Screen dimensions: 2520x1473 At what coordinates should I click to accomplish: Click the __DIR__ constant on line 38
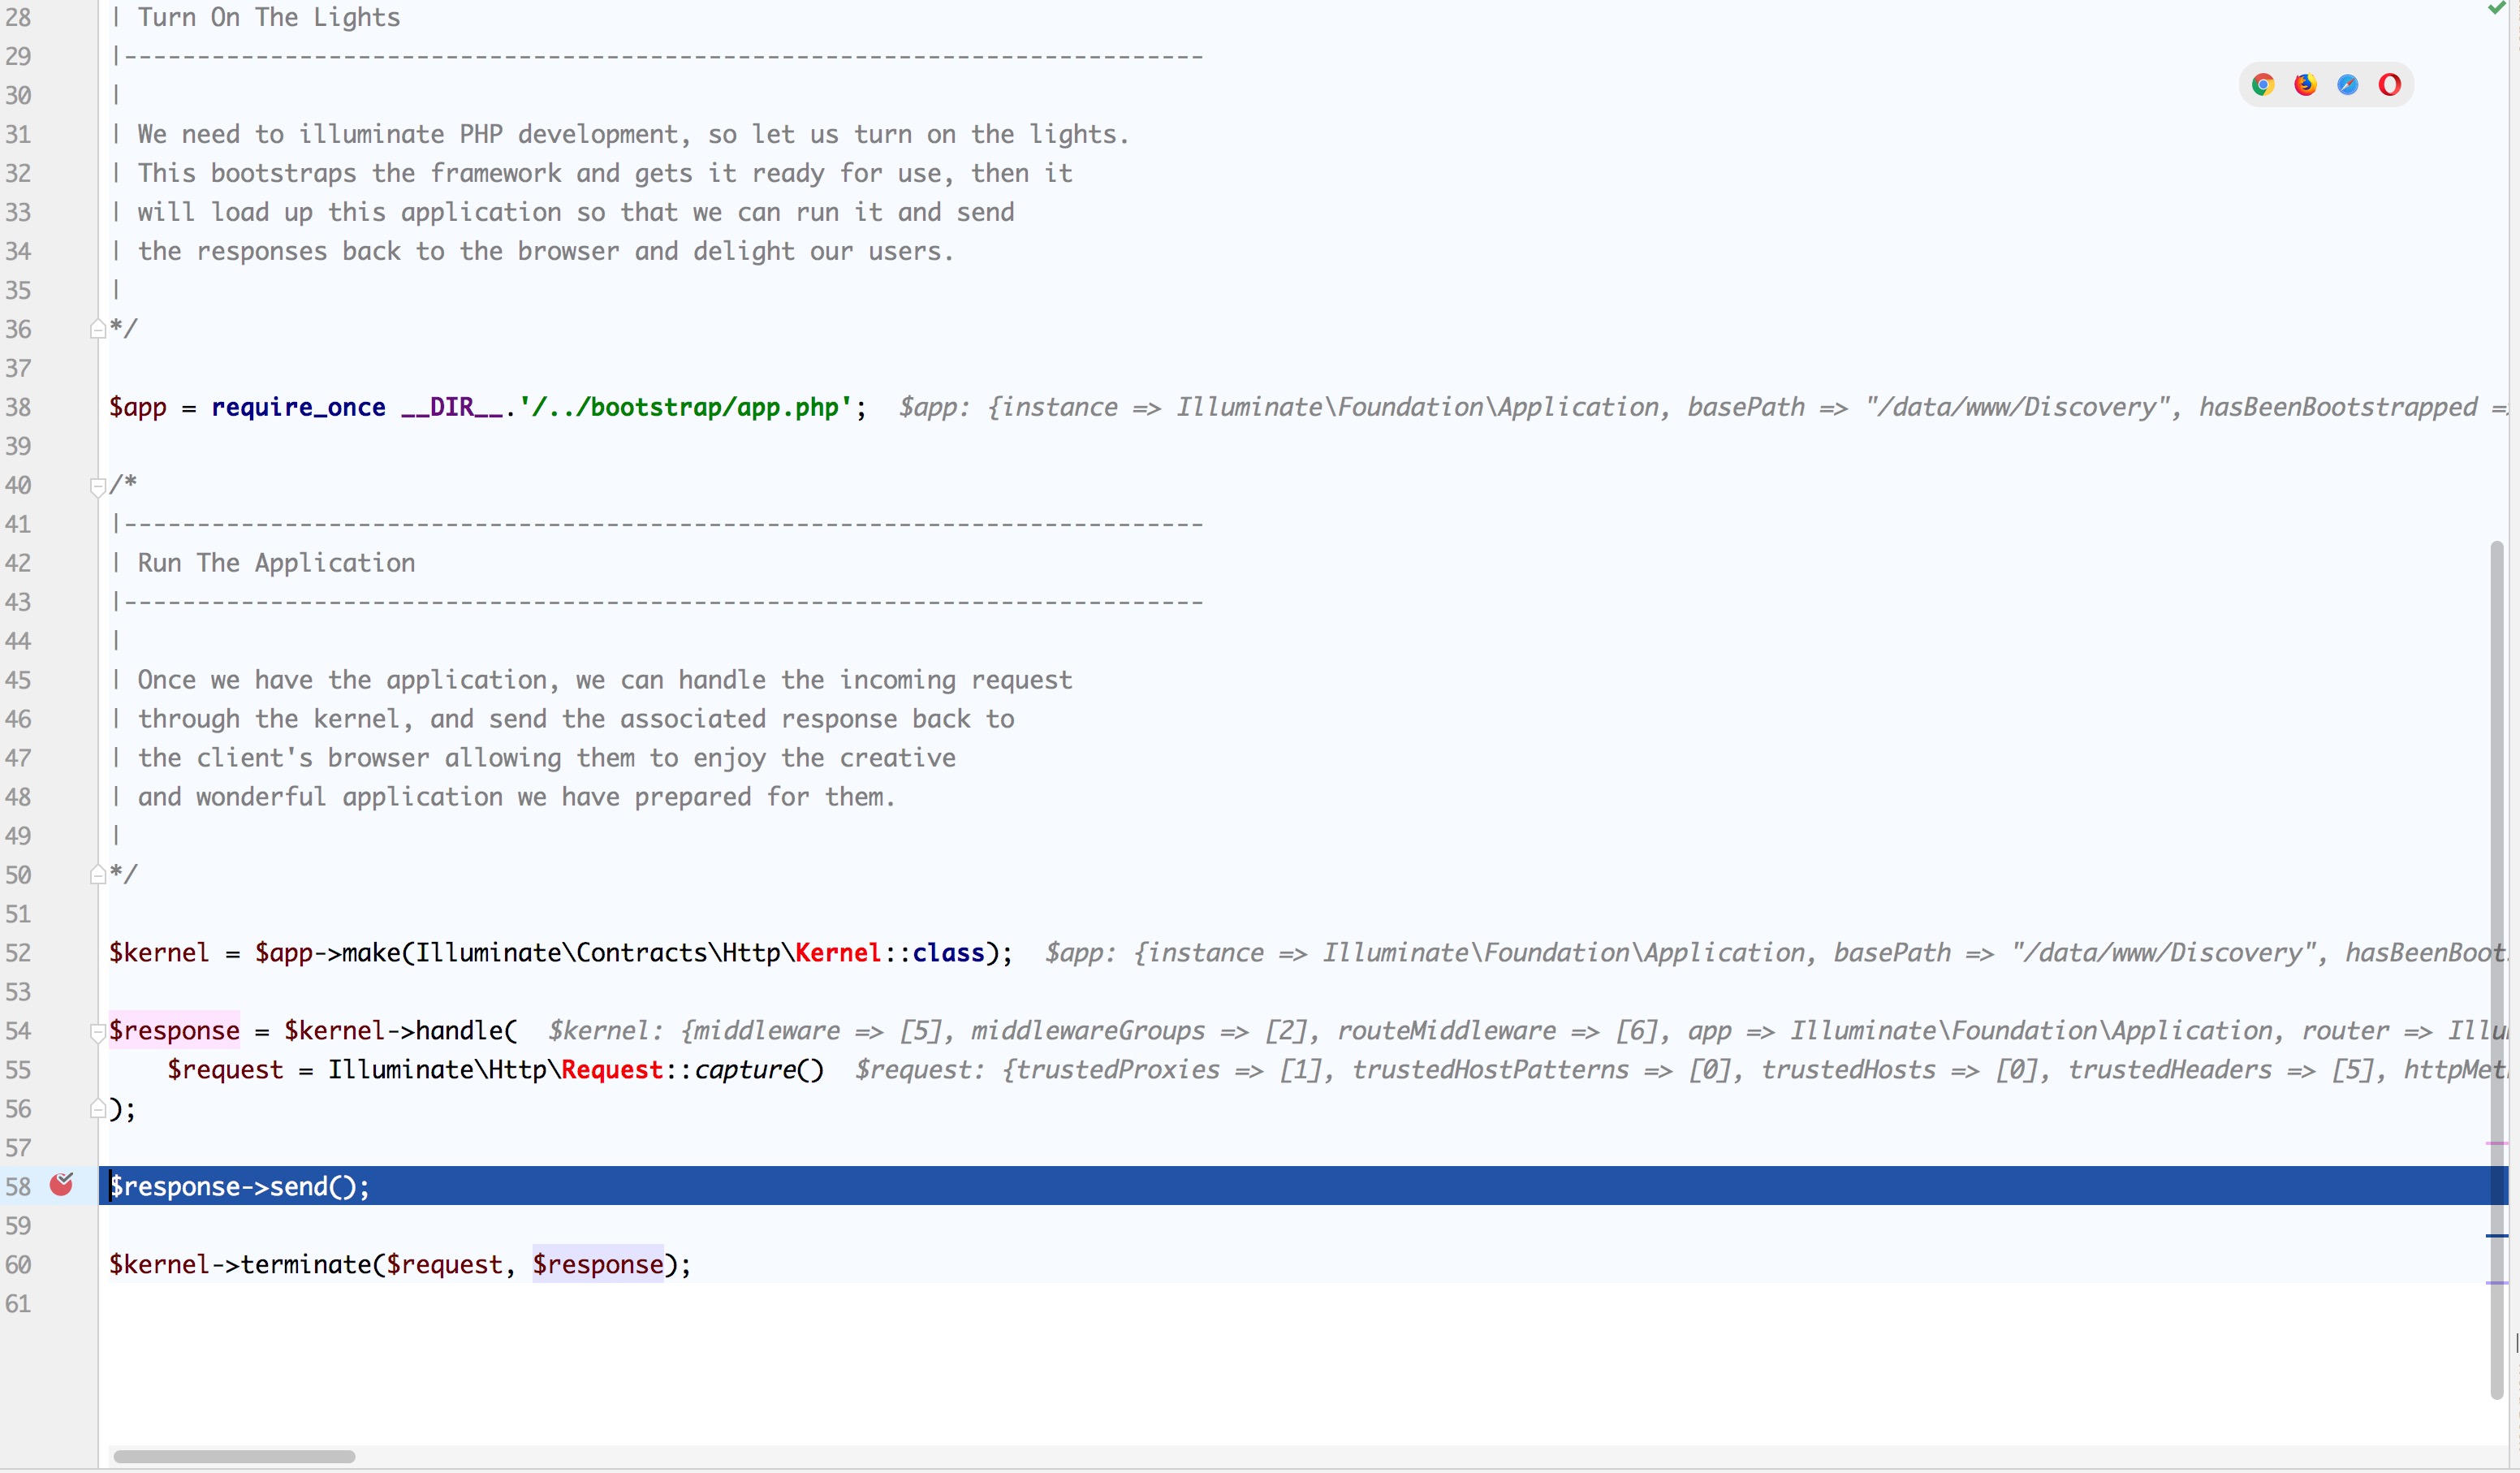(451, 407)
